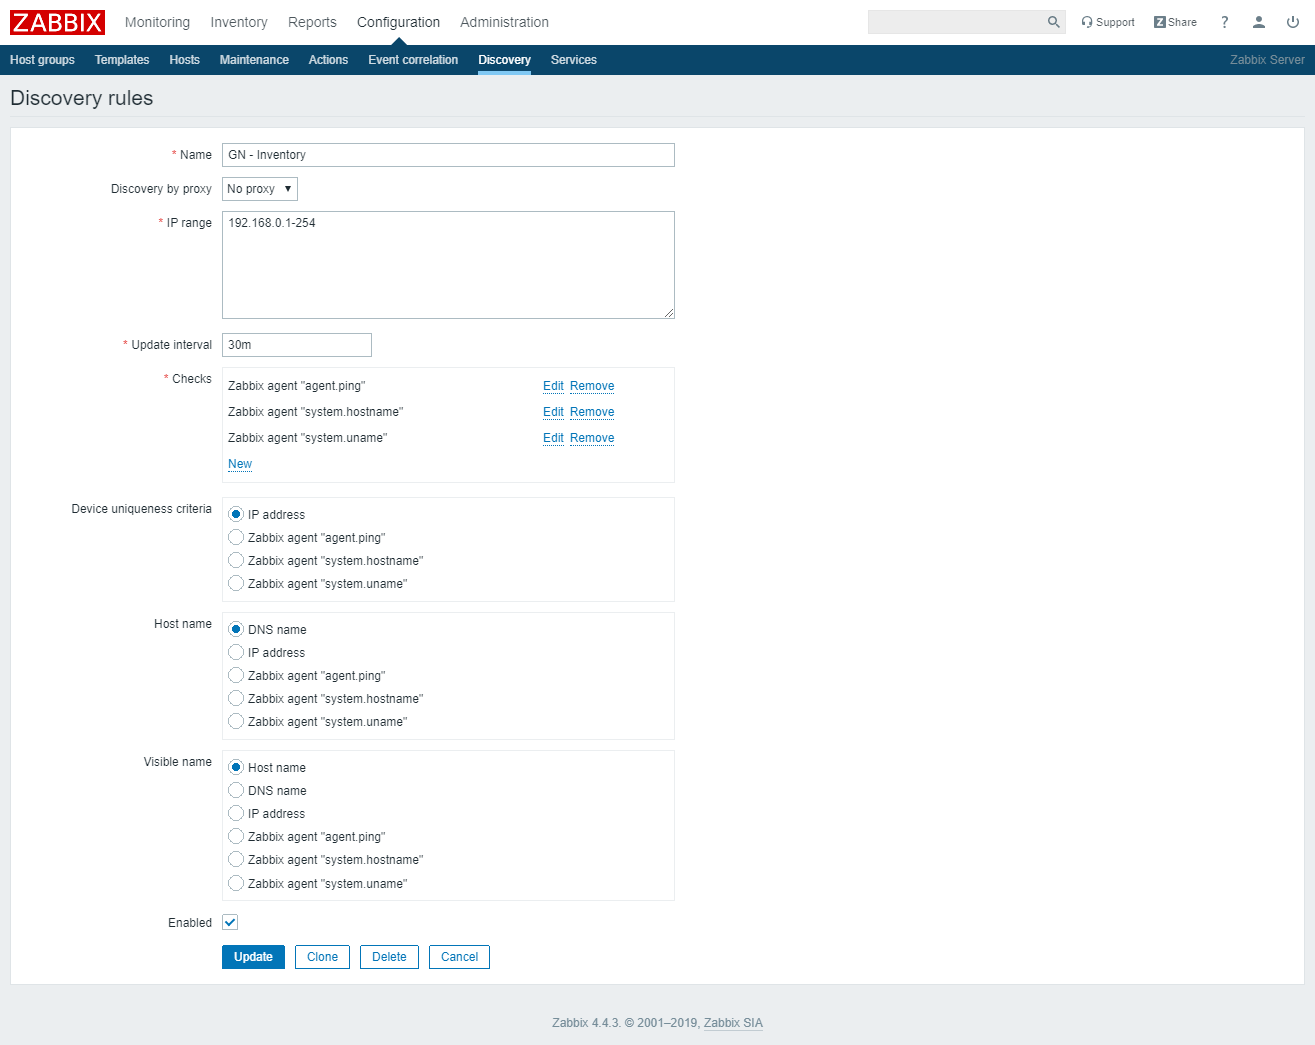Go to Actions section

[x=328, y=60]
